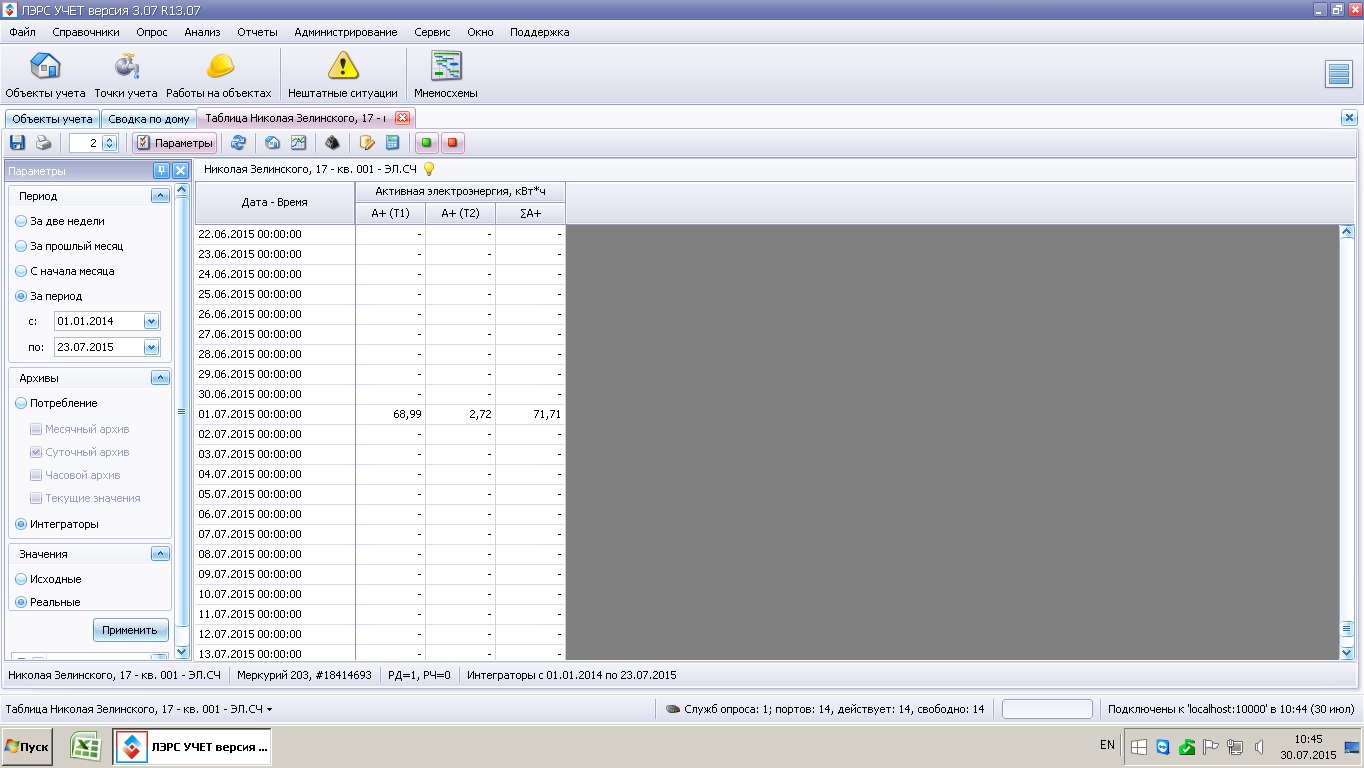Screen dimensions: 1364x768
Task: Click the light bulb icon next to ЭЛ.СЧ title
Action: [429, 169]
